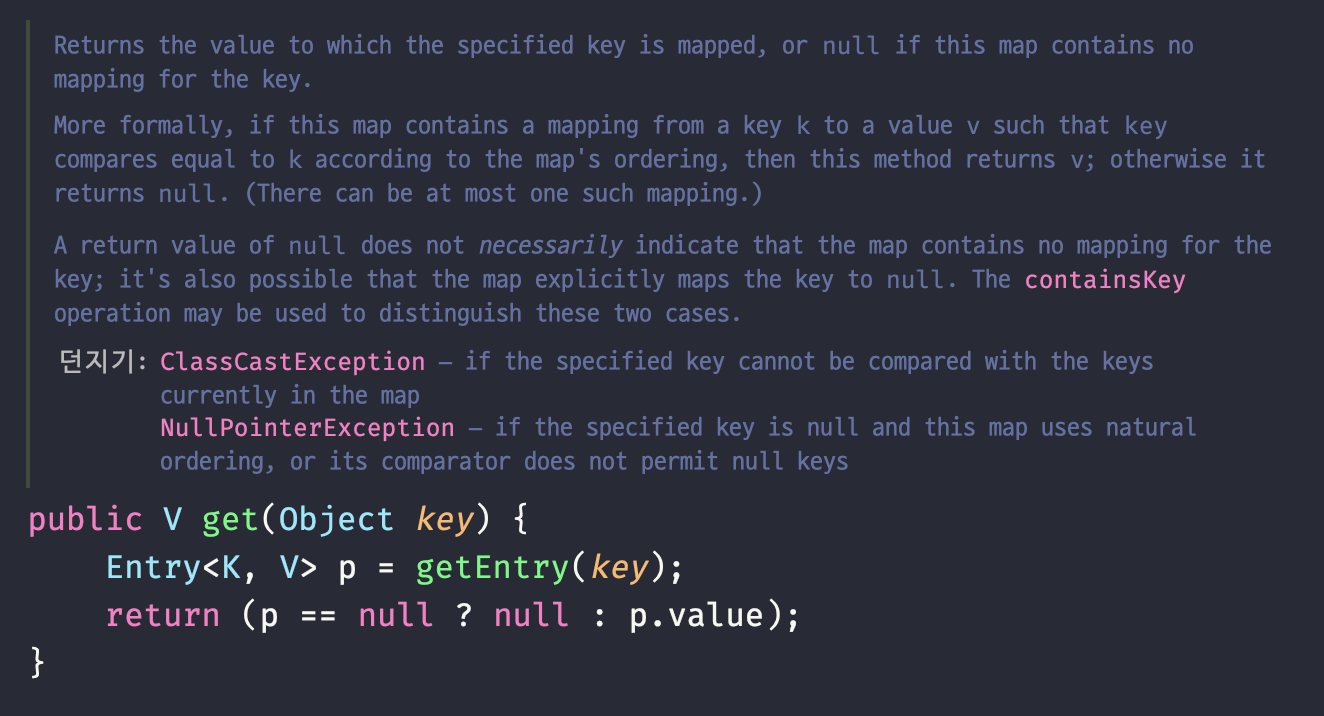Click the return keyword
This screenshot has height=716, width=1324.
pos(162,615)
